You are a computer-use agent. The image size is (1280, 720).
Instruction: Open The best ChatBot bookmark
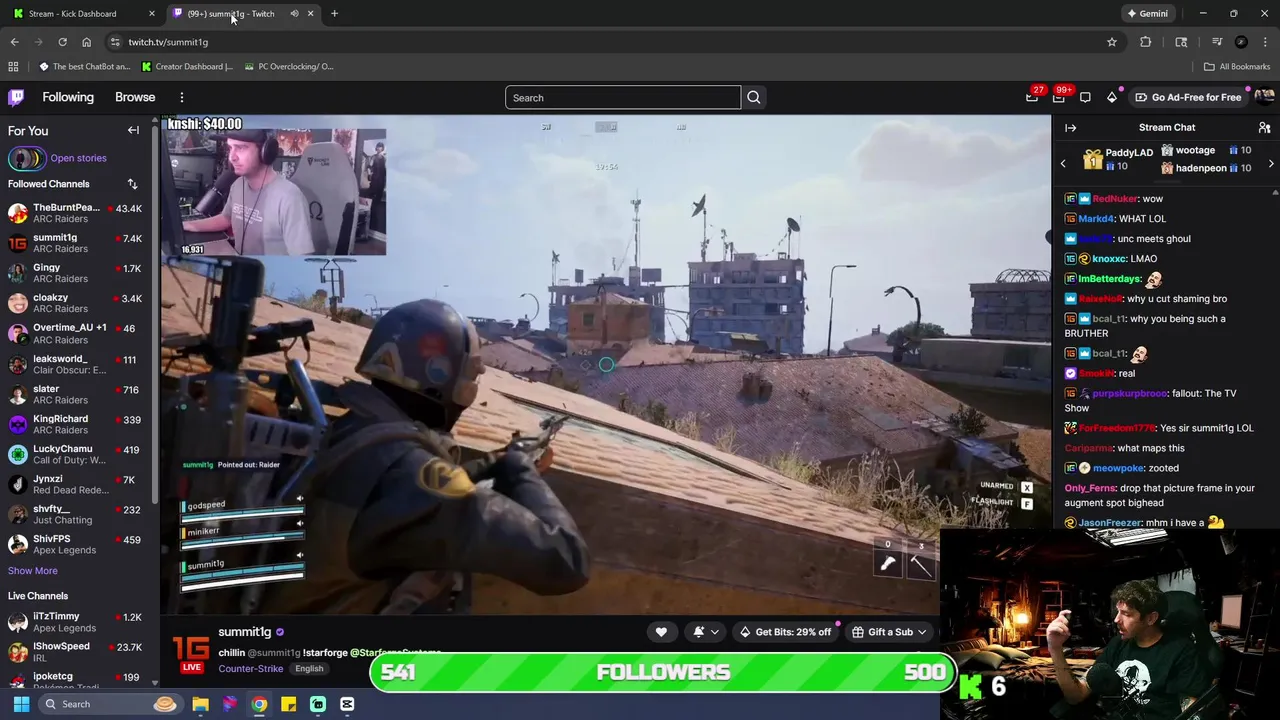(x=85, y=67)
